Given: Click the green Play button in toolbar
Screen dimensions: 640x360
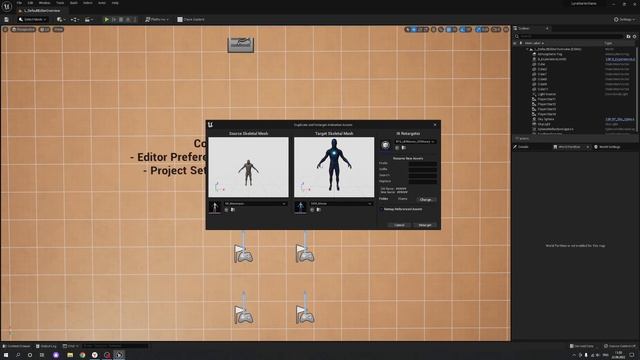Looking at the screenshot, I should click(x=107, y=19).
